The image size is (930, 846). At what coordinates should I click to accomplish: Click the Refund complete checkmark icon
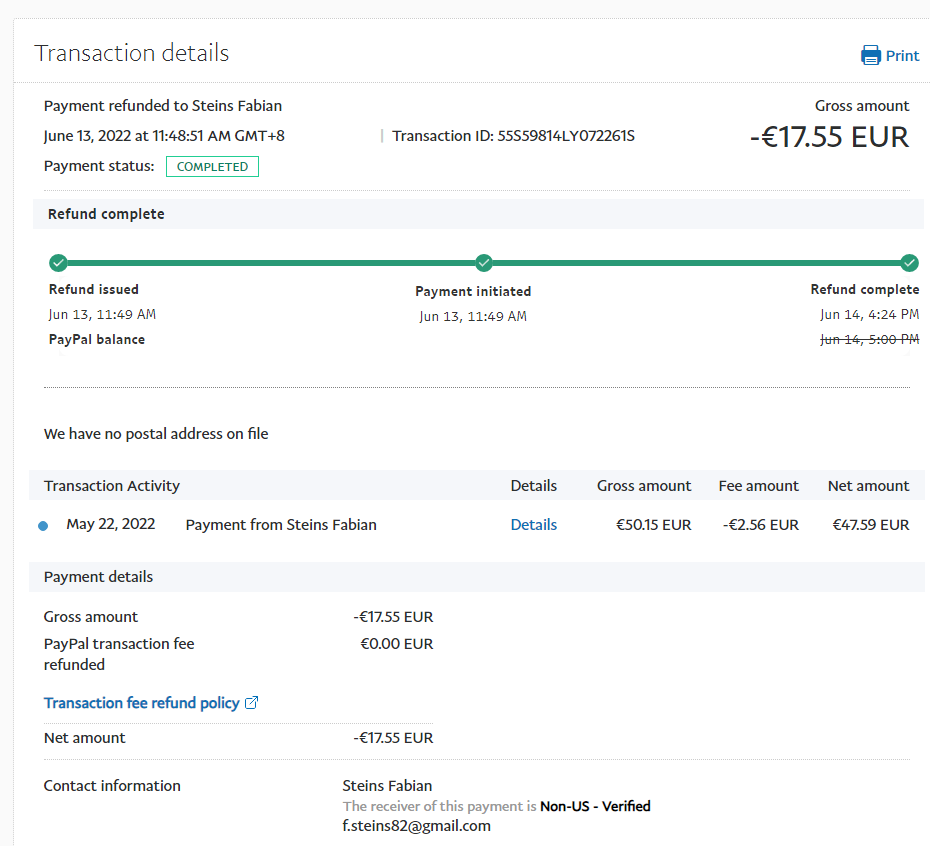tap(909, 263)
